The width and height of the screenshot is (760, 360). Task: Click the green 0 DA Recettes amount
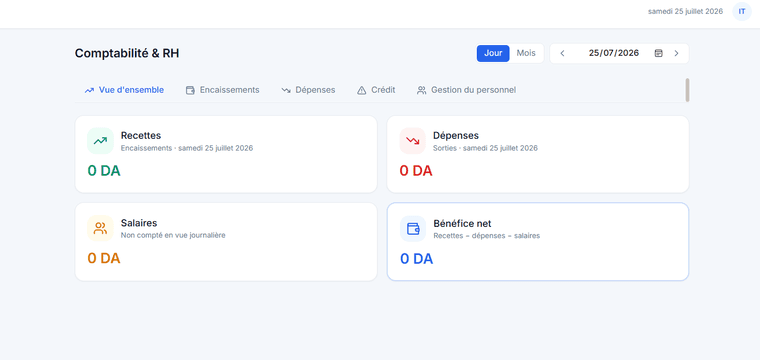104,171
